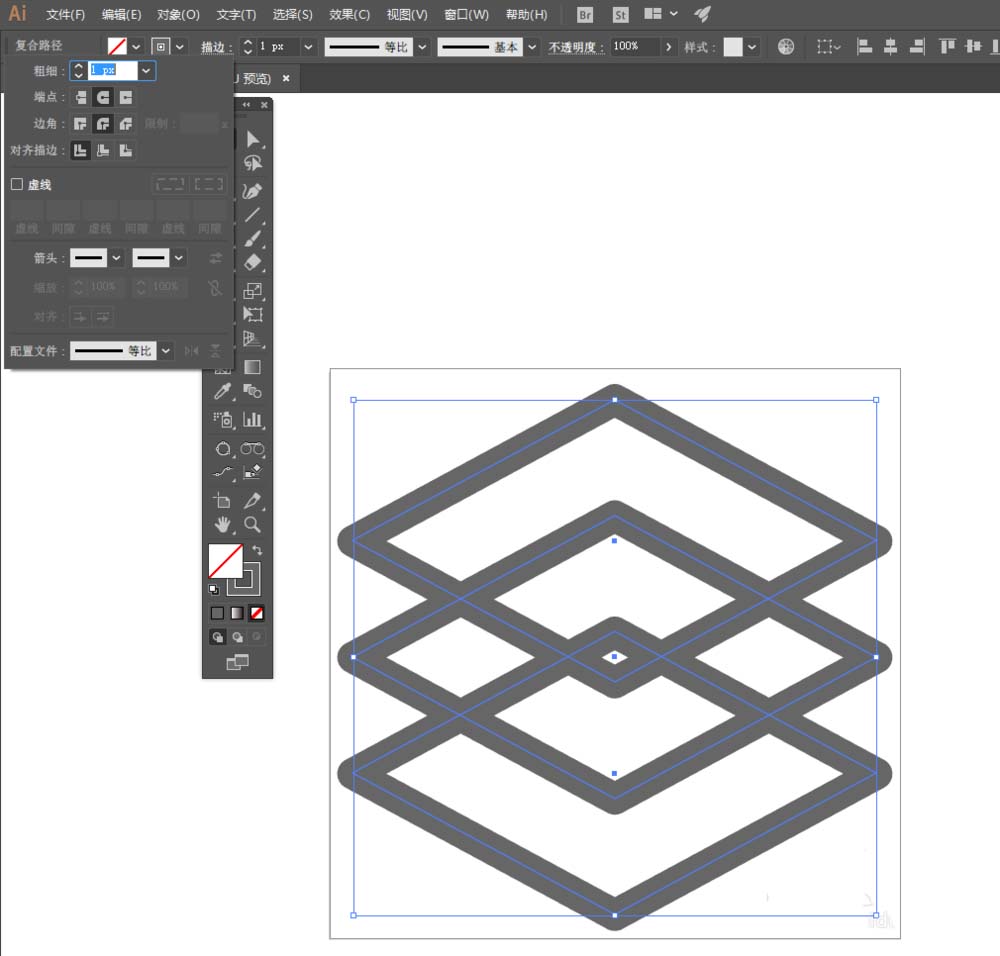This screenshot has height=956, width=1000.
Task: Click the 不透明度 opacity label link
Action: 576,47
